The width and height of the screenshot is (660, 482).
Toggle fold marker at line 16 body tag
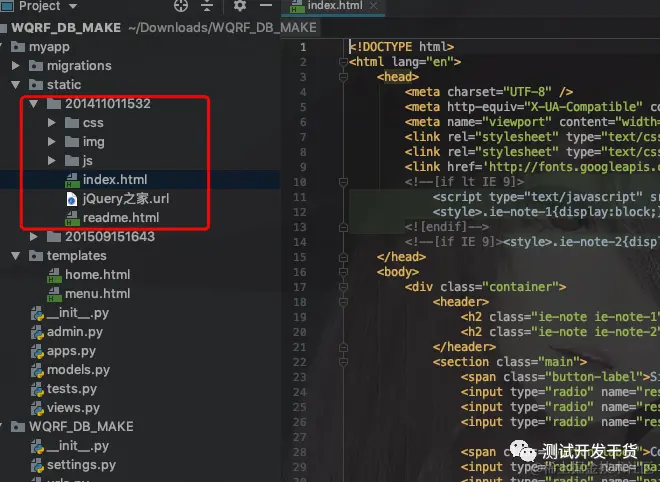[x=343, y=272]
